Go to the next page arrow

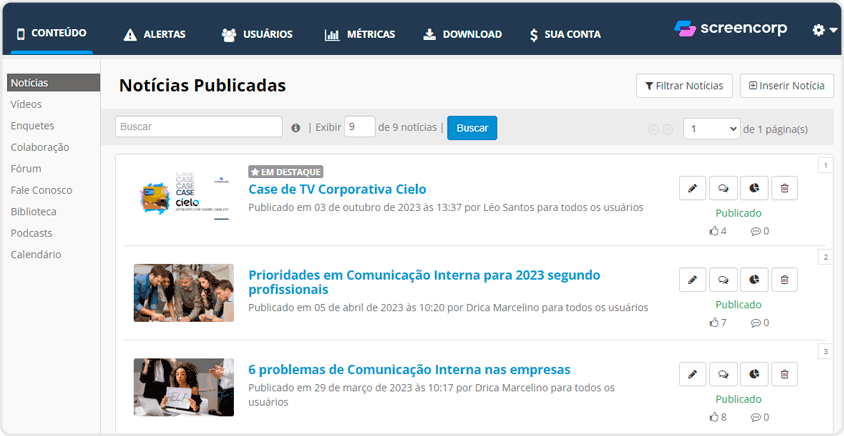pos(667,129)
